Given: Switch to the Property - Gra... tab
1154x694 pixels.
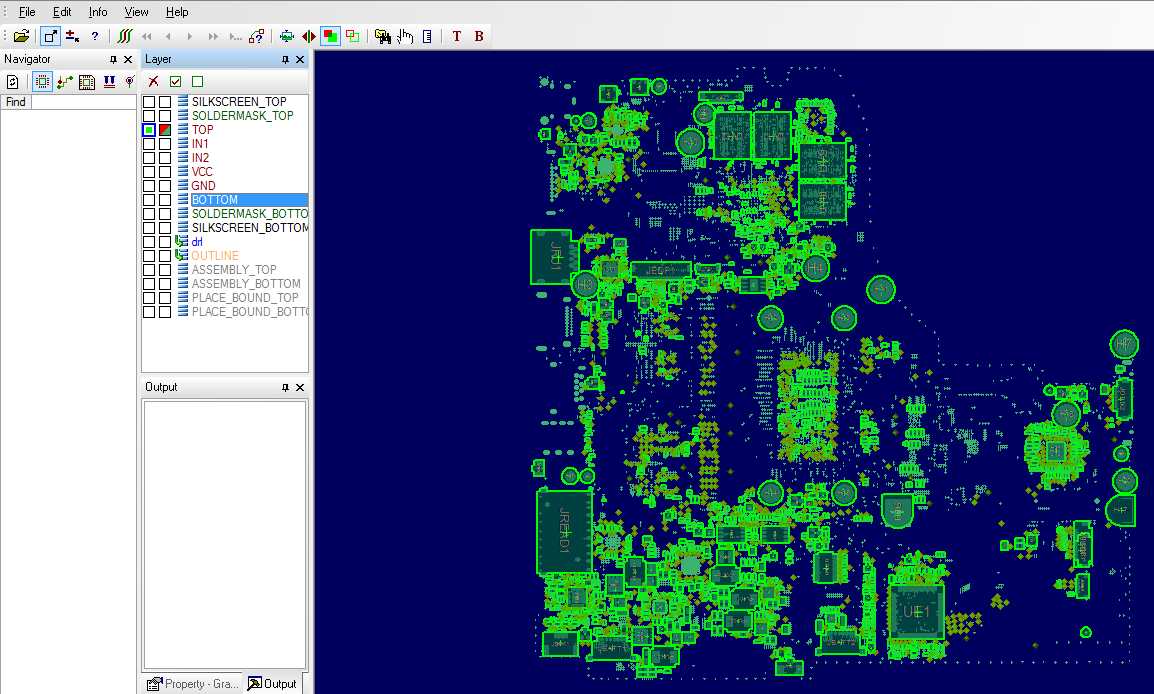Looking at the screenshot, I should tap(193, 684).
